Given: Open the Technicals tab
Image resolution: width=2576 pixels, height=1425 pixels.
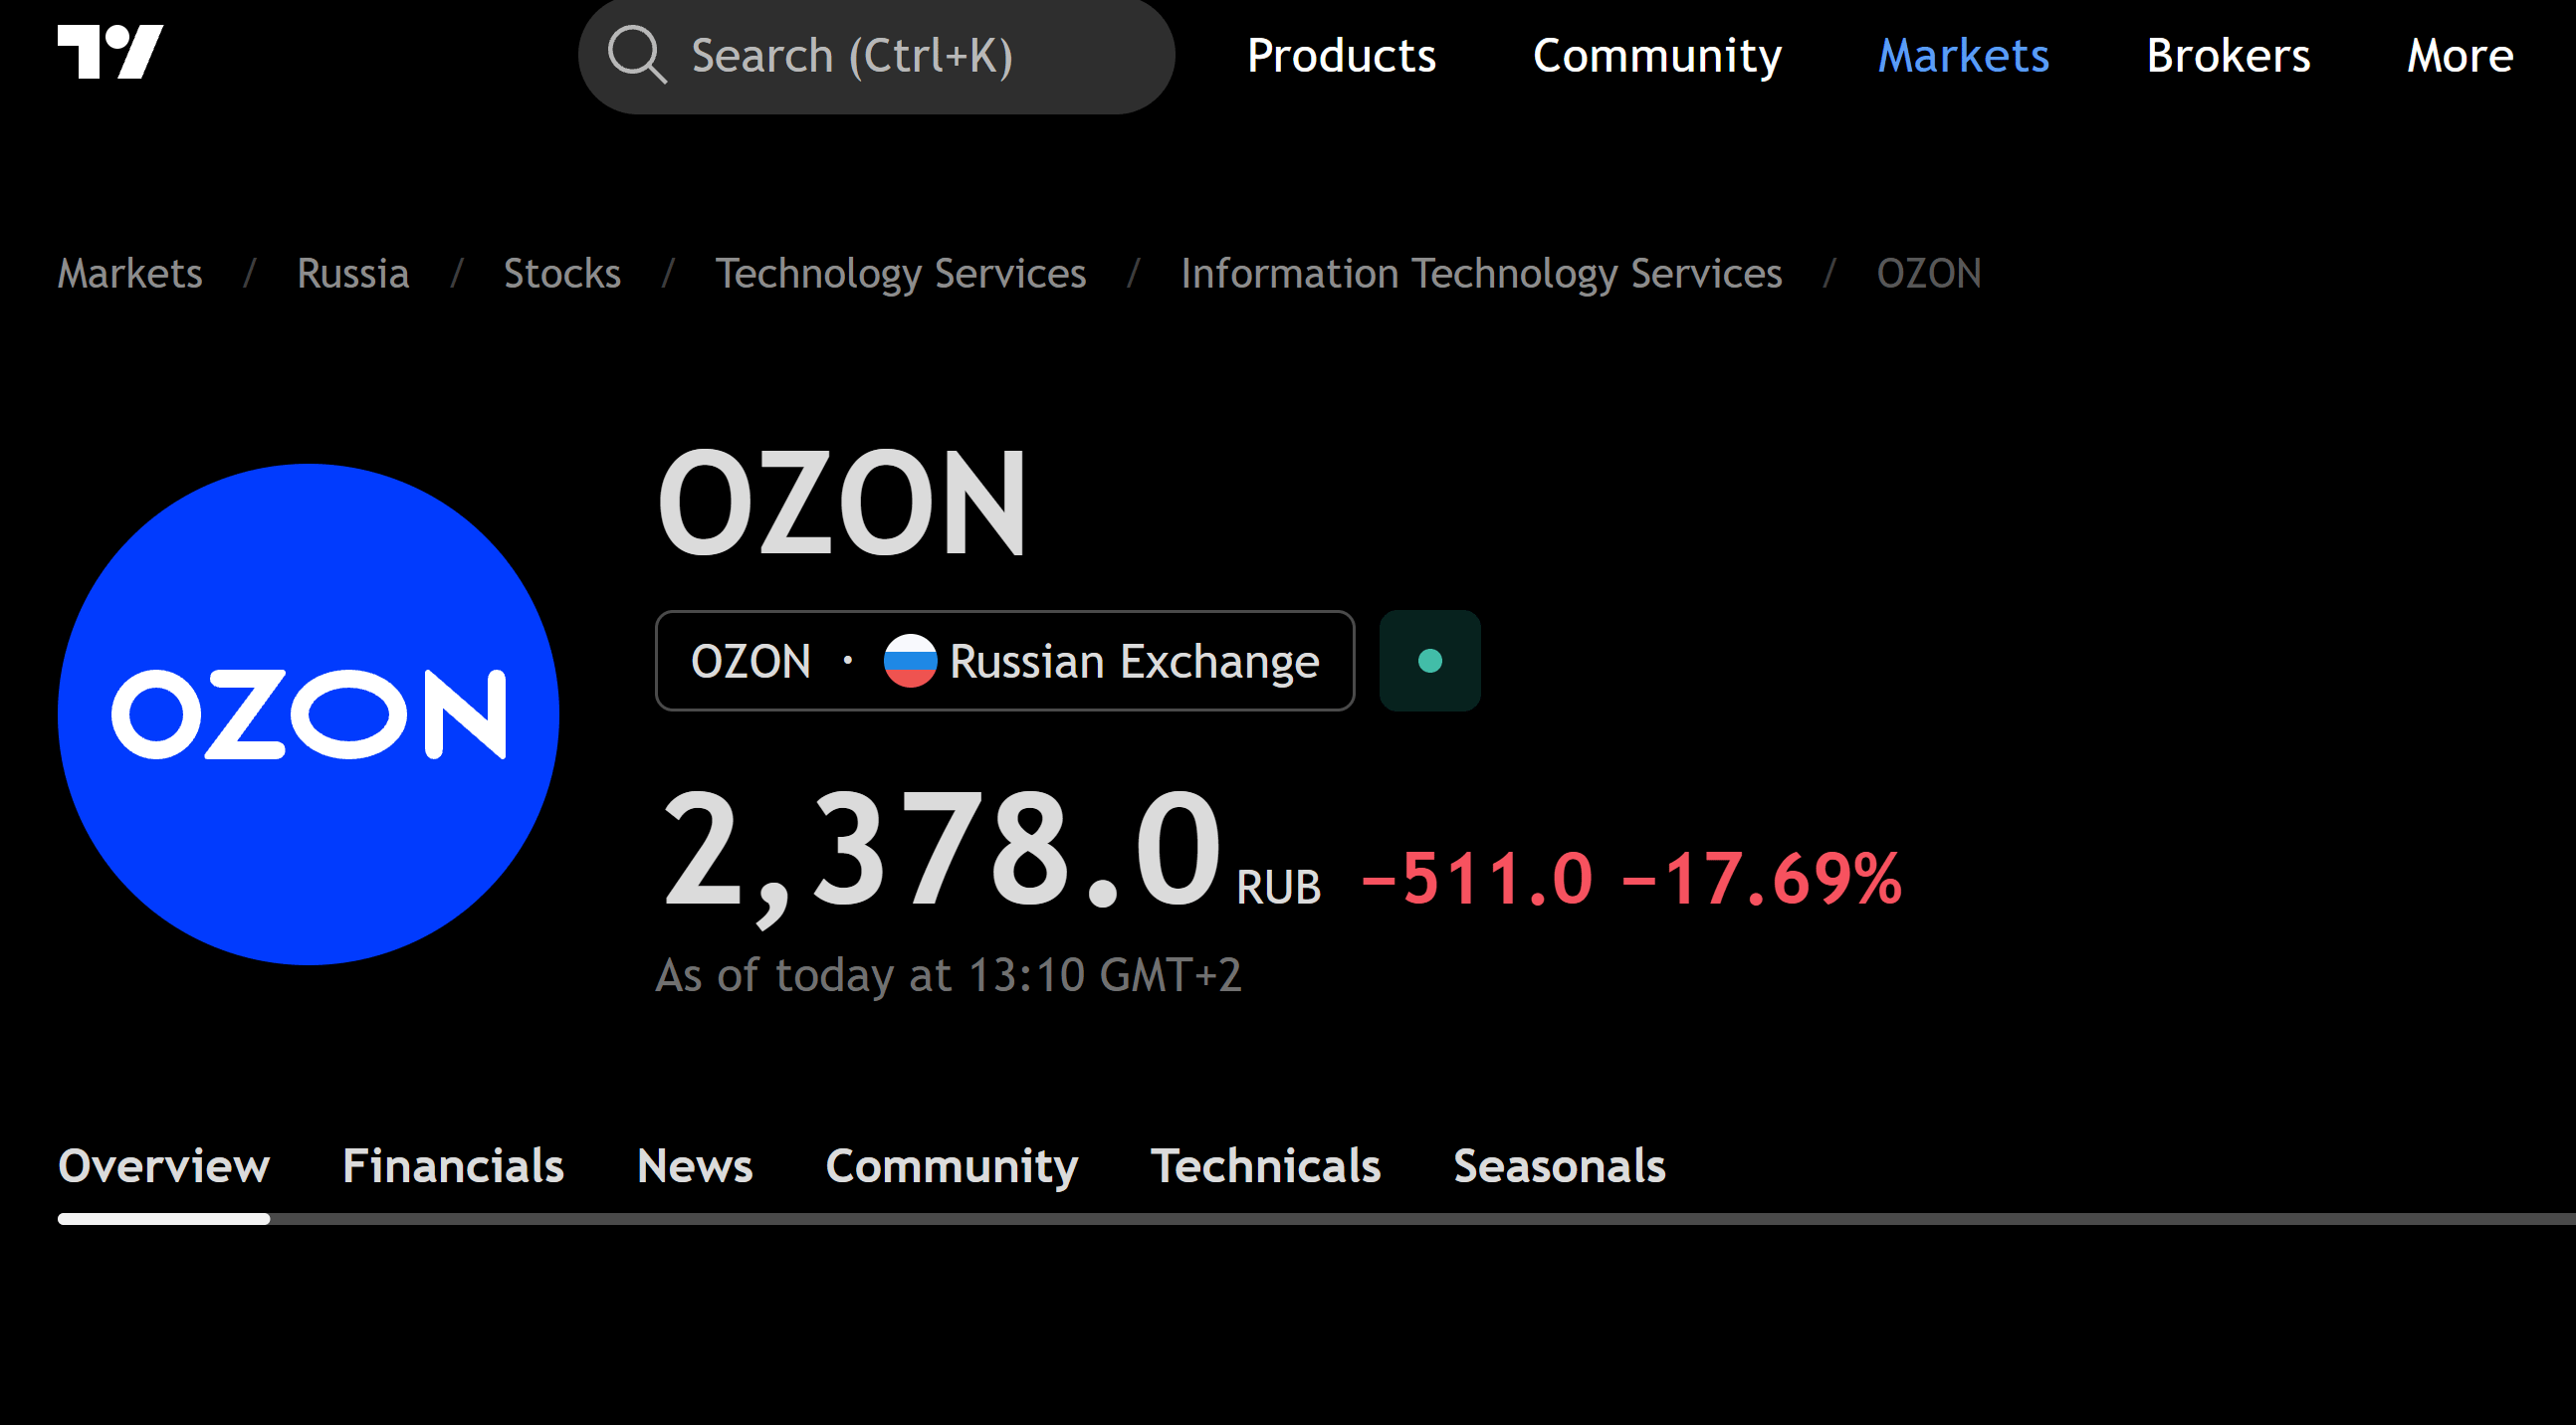Looking at the screenshot, I should pyautogui.click(x=1265, y=1166).
